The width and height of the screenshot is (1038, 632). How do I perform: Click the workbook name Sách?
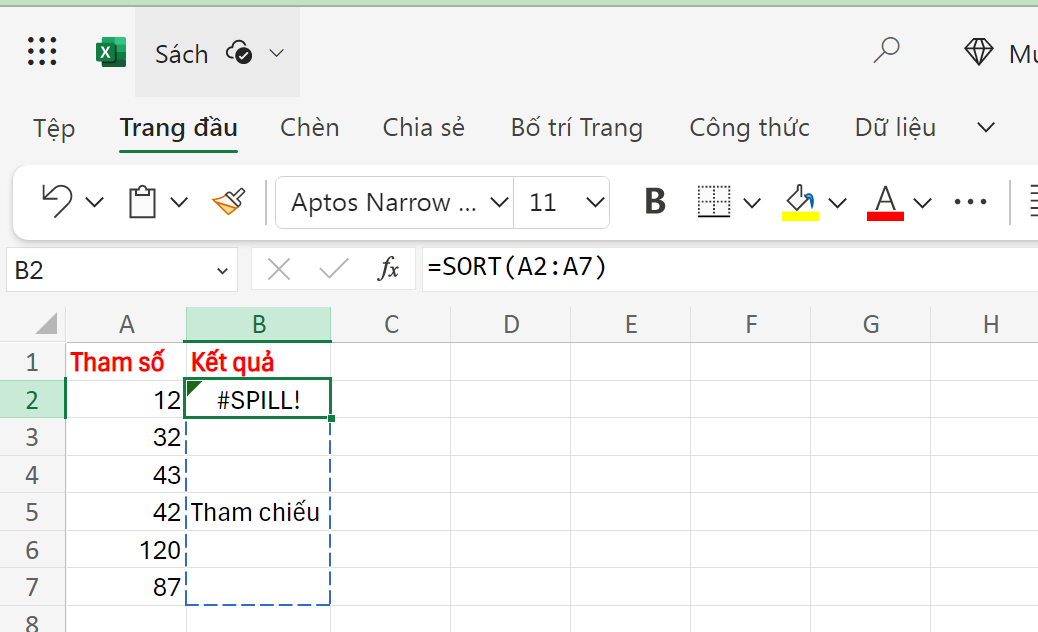(x=181, y=54)
